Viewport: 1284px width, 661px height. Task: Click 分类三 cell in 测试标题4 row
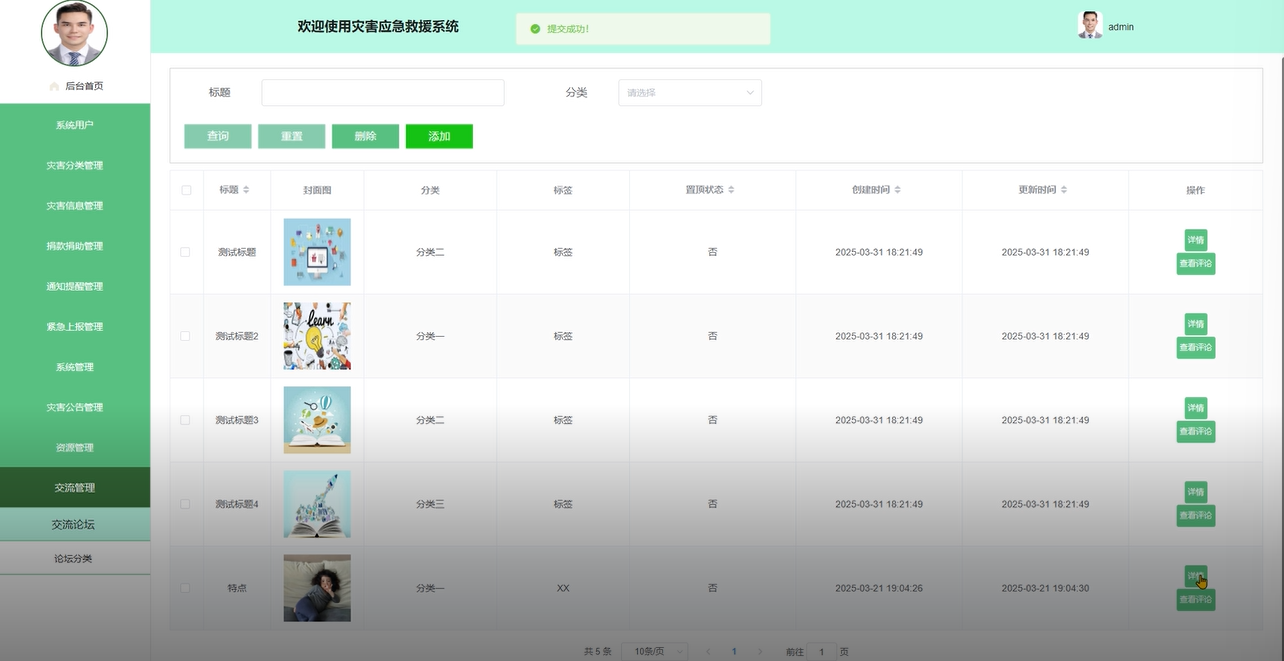(x=430, y=504)
